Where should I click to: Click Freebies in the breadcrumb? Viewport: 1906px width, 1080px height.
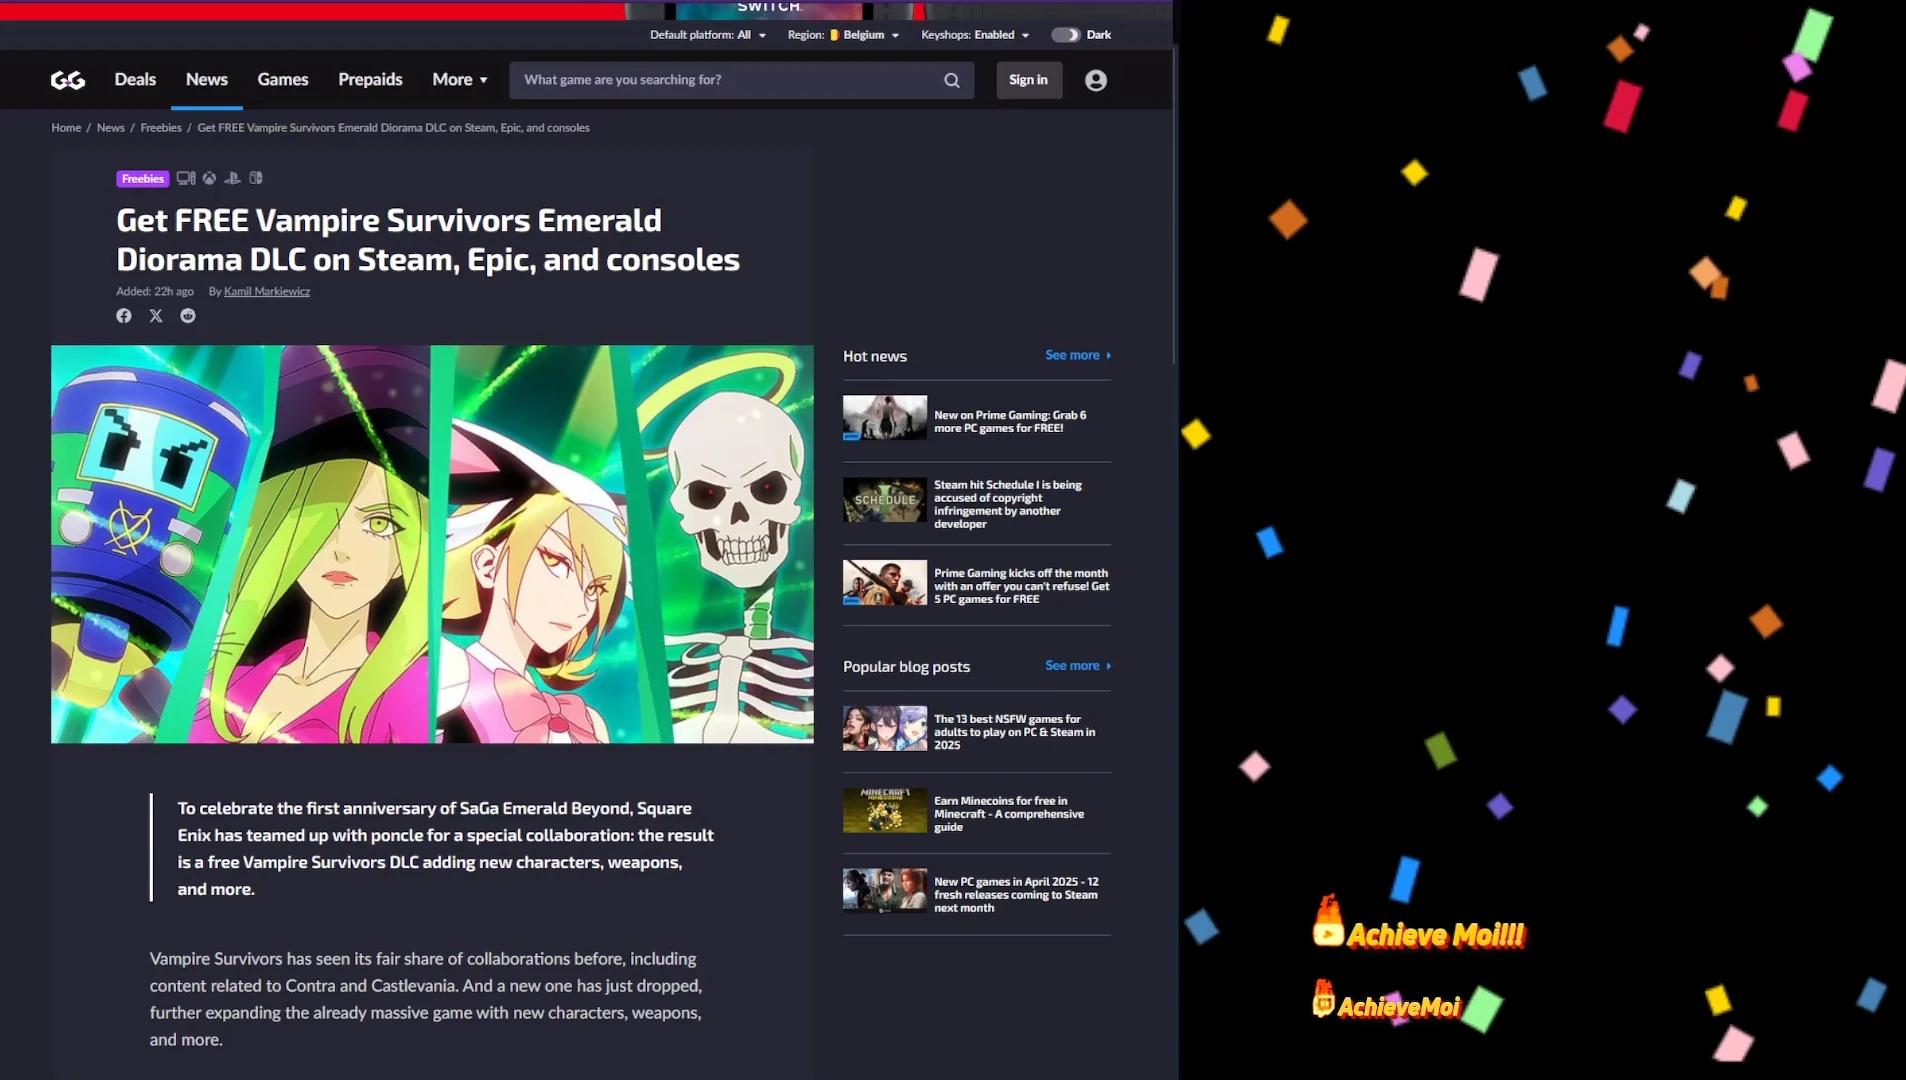[x=161, y=128]
